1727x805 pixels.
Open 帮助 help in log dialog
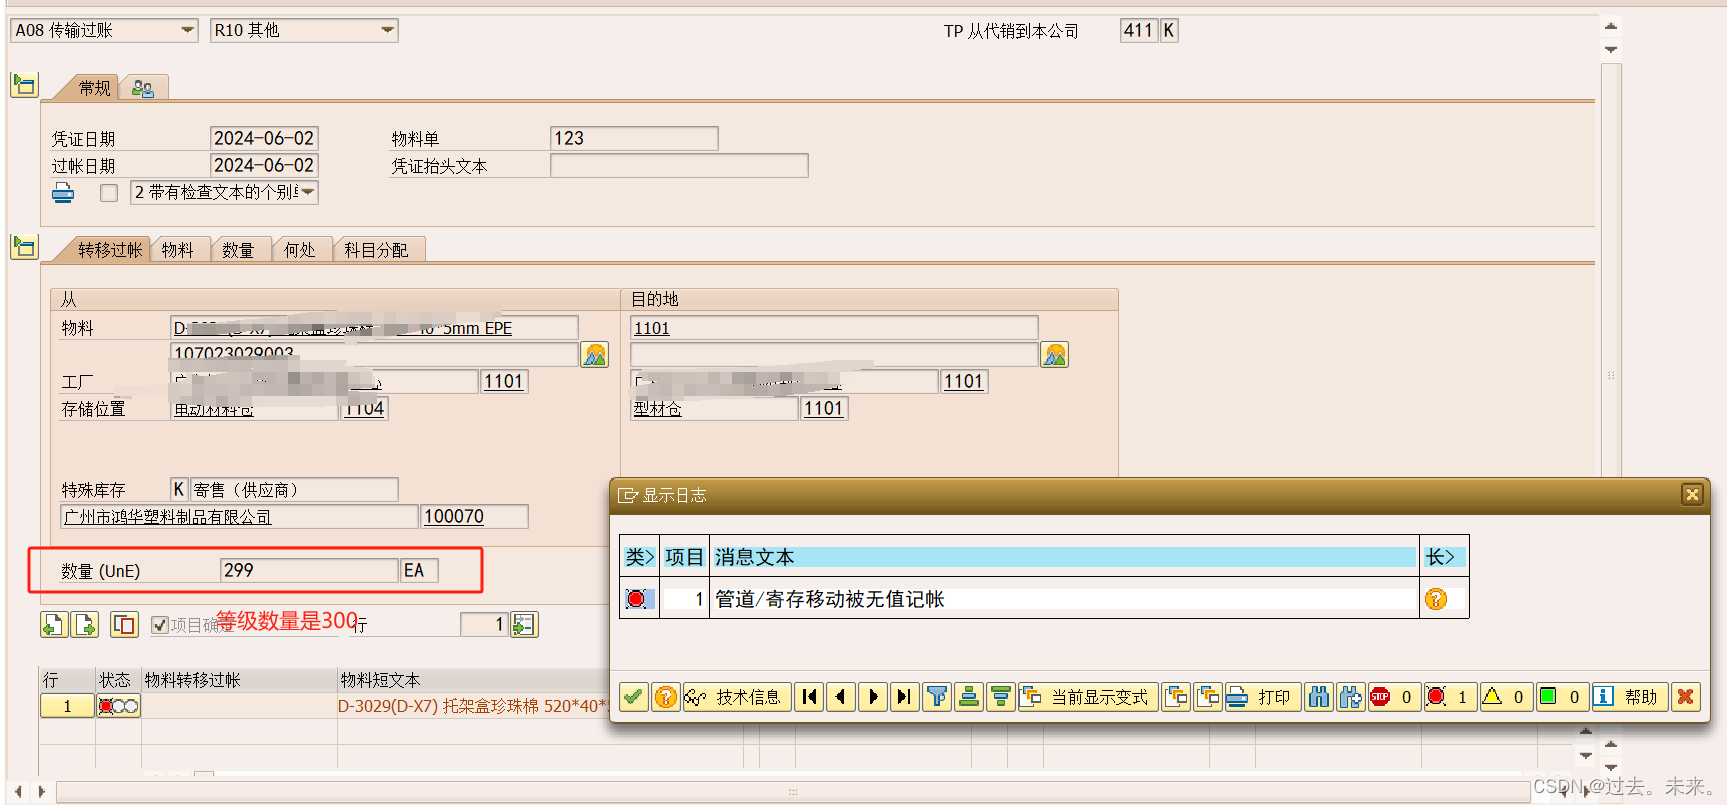(1629, 697)
